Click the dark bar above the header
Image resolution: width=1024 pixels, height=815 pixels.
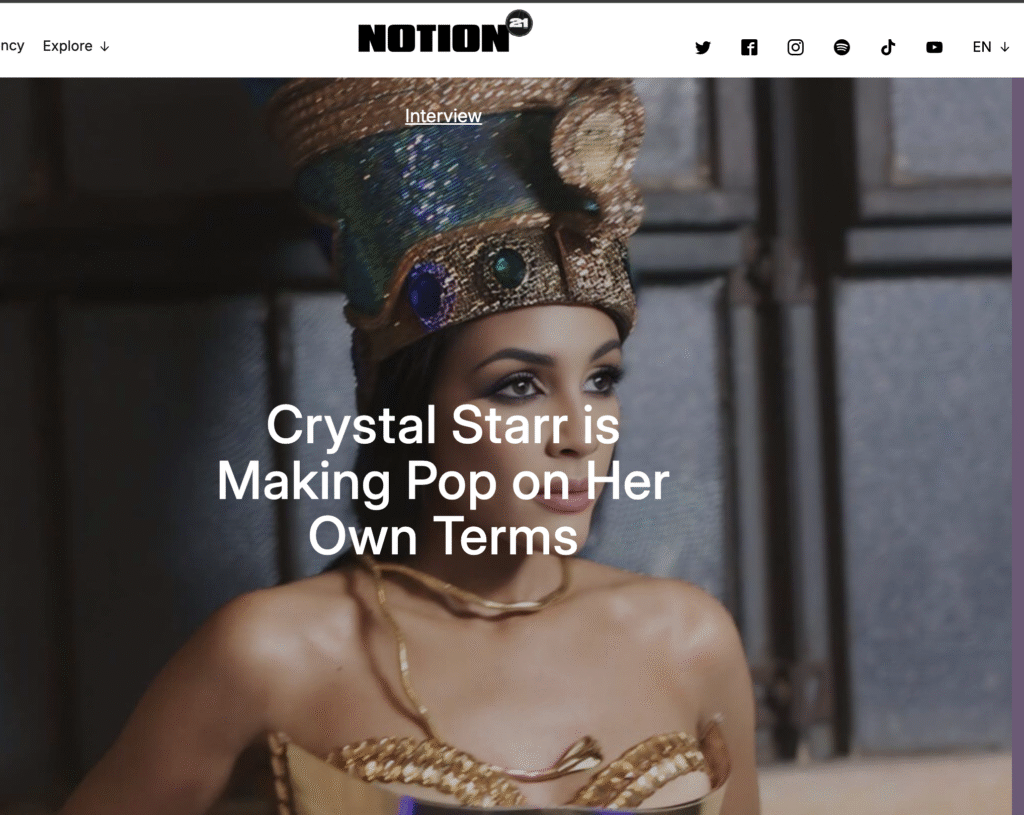click(x=512, y=1)
